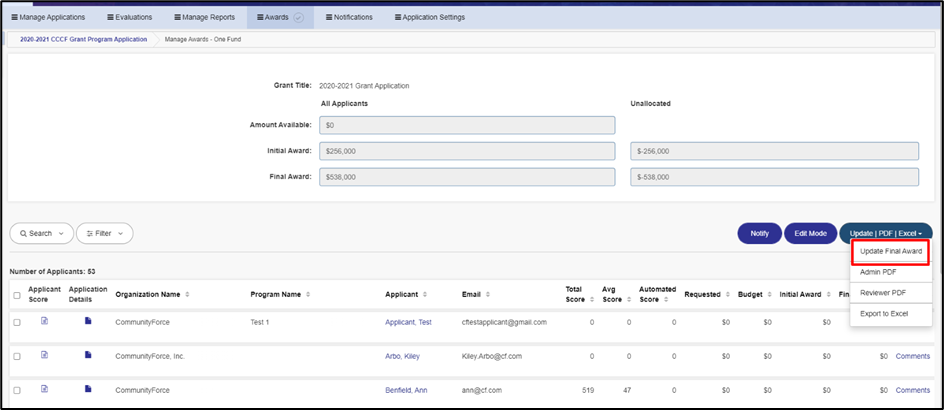Viewport: 944px width, 410px height.
Task: Open 2020-2021 CCCF Grant Program Application breadcrumb
Action: [84, 39]
